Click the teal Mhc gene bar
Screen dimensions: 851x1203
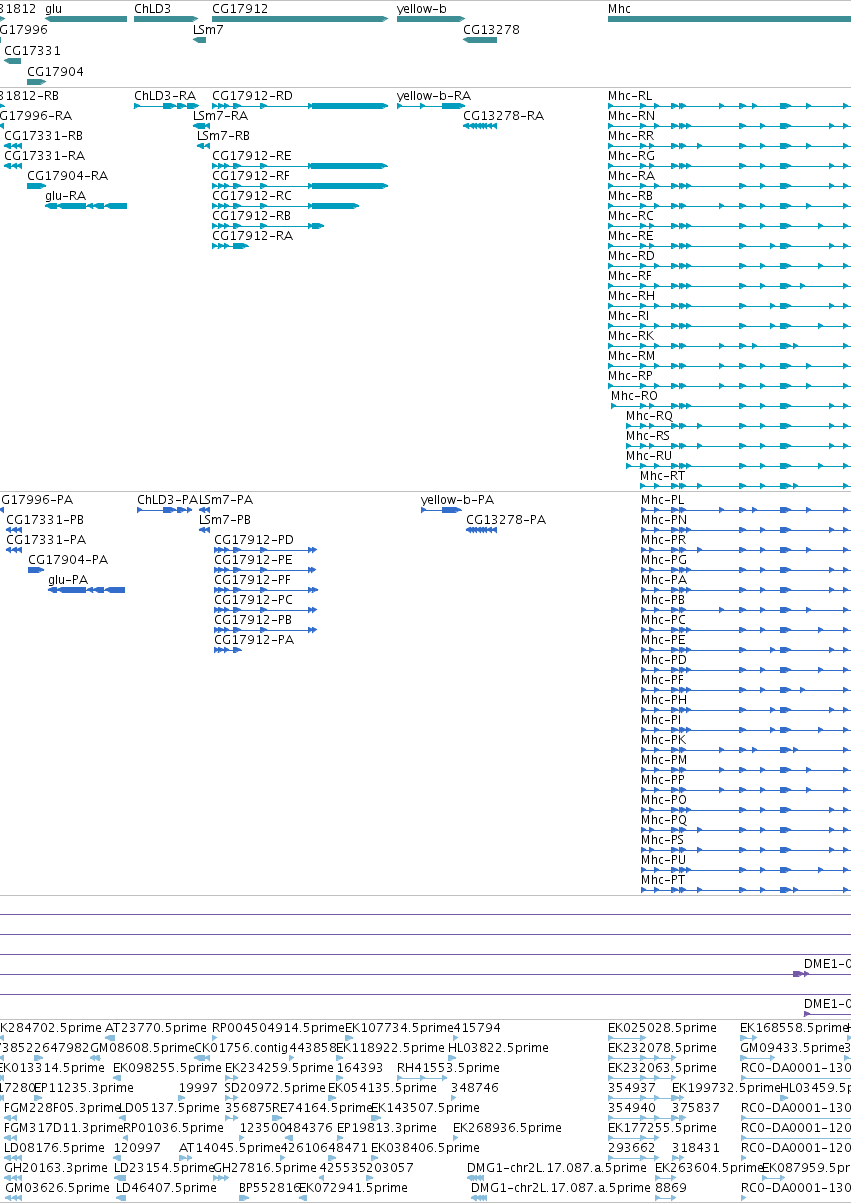tap(729, 19)
